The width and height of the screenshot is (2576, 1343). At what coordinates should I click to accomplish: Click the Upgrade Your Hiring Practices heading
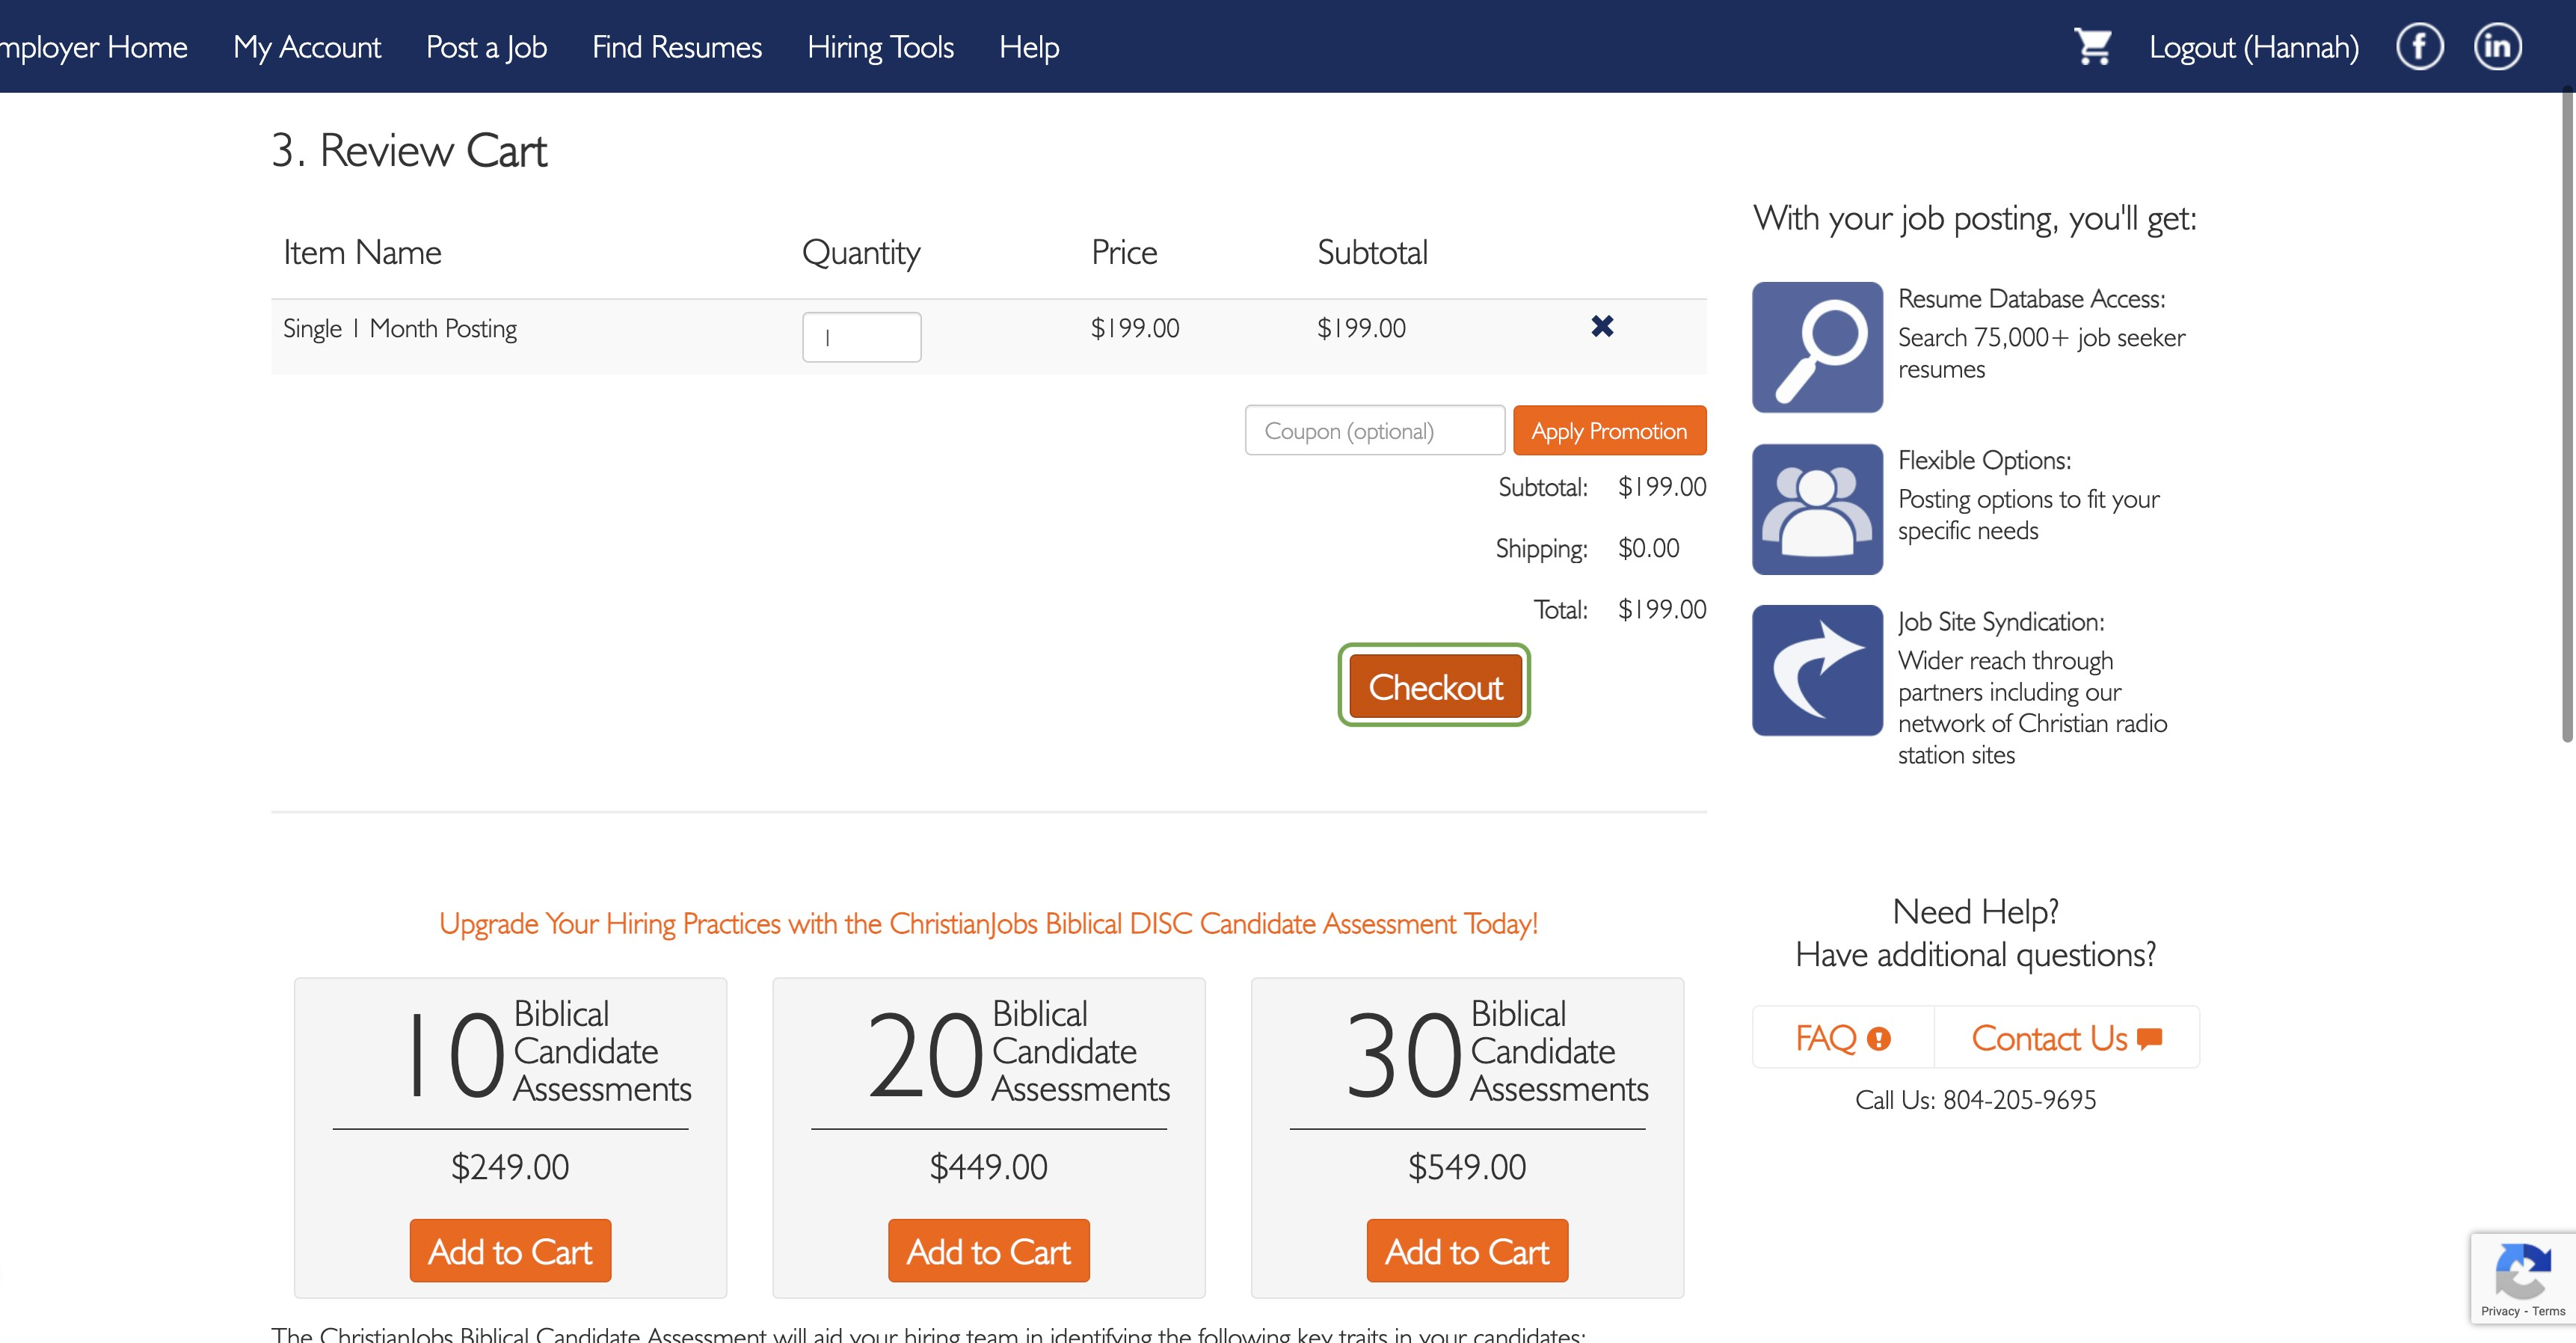988,923
